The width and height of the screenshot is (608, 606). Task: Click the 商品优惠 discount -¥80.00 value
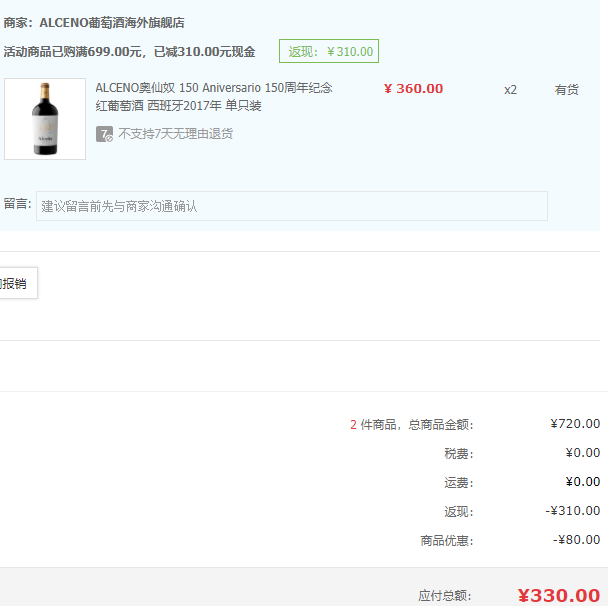point(577,540)
